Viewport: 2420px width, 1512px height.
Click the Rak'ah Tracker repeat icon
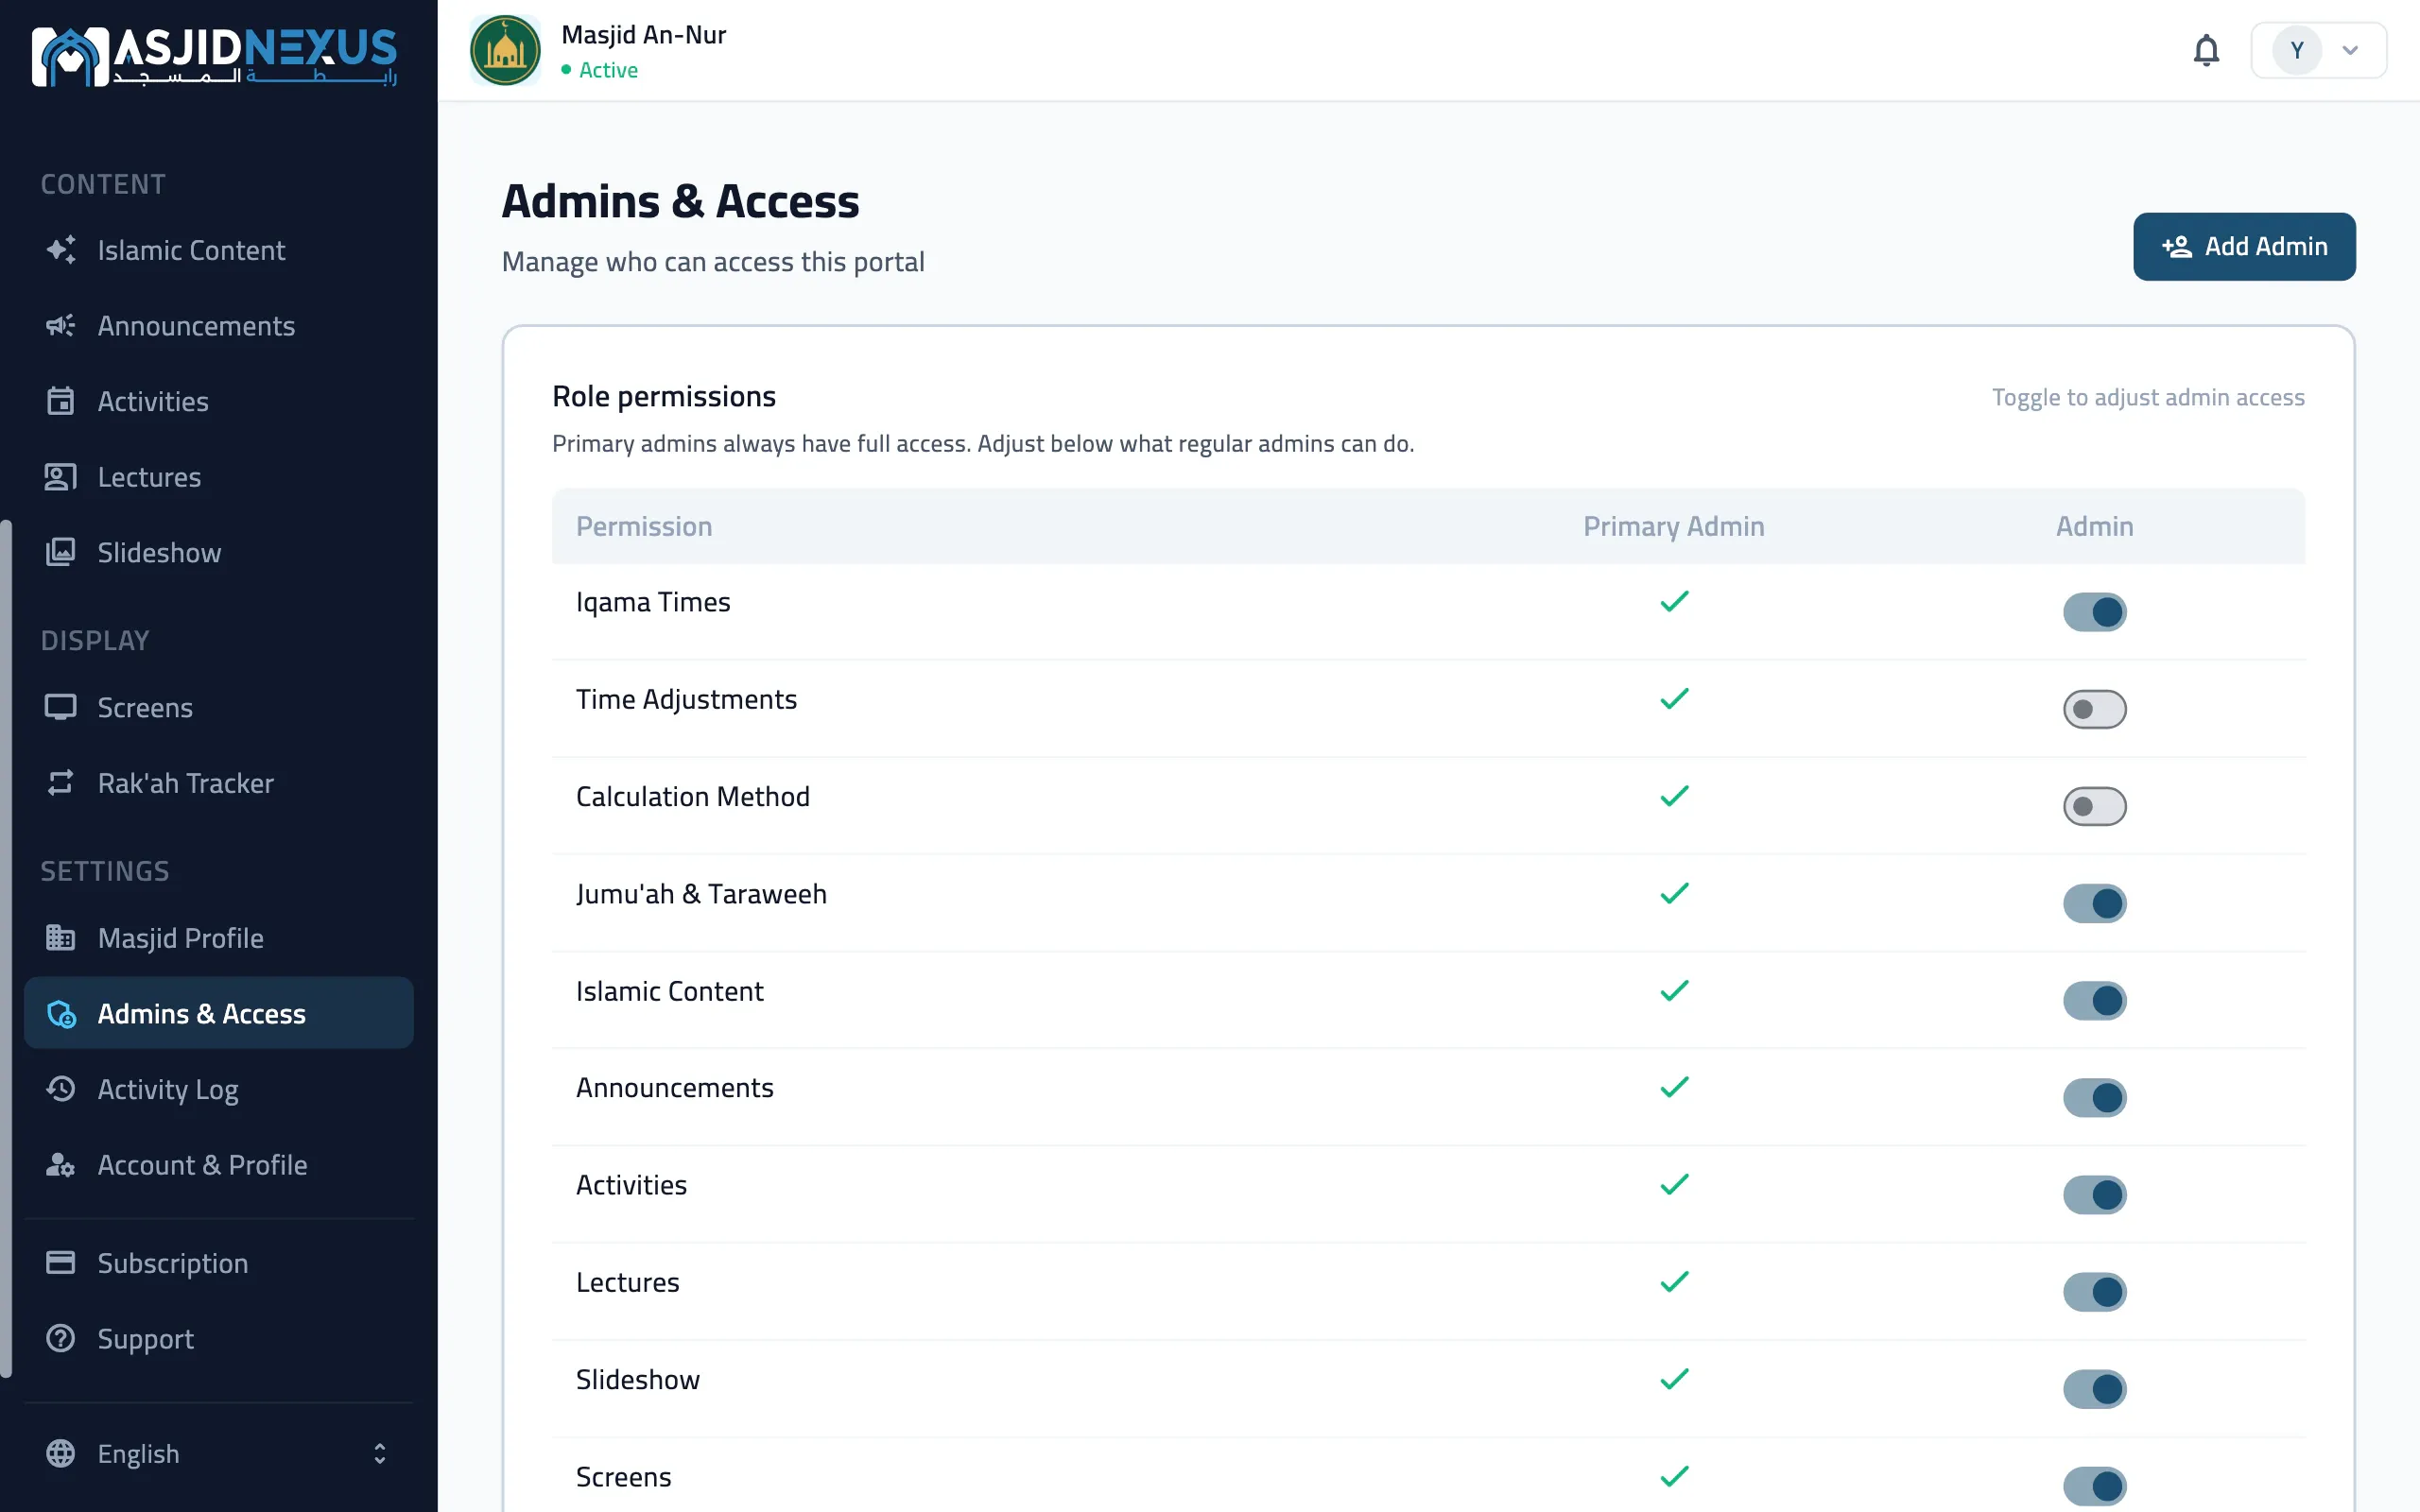pos(60,783)
